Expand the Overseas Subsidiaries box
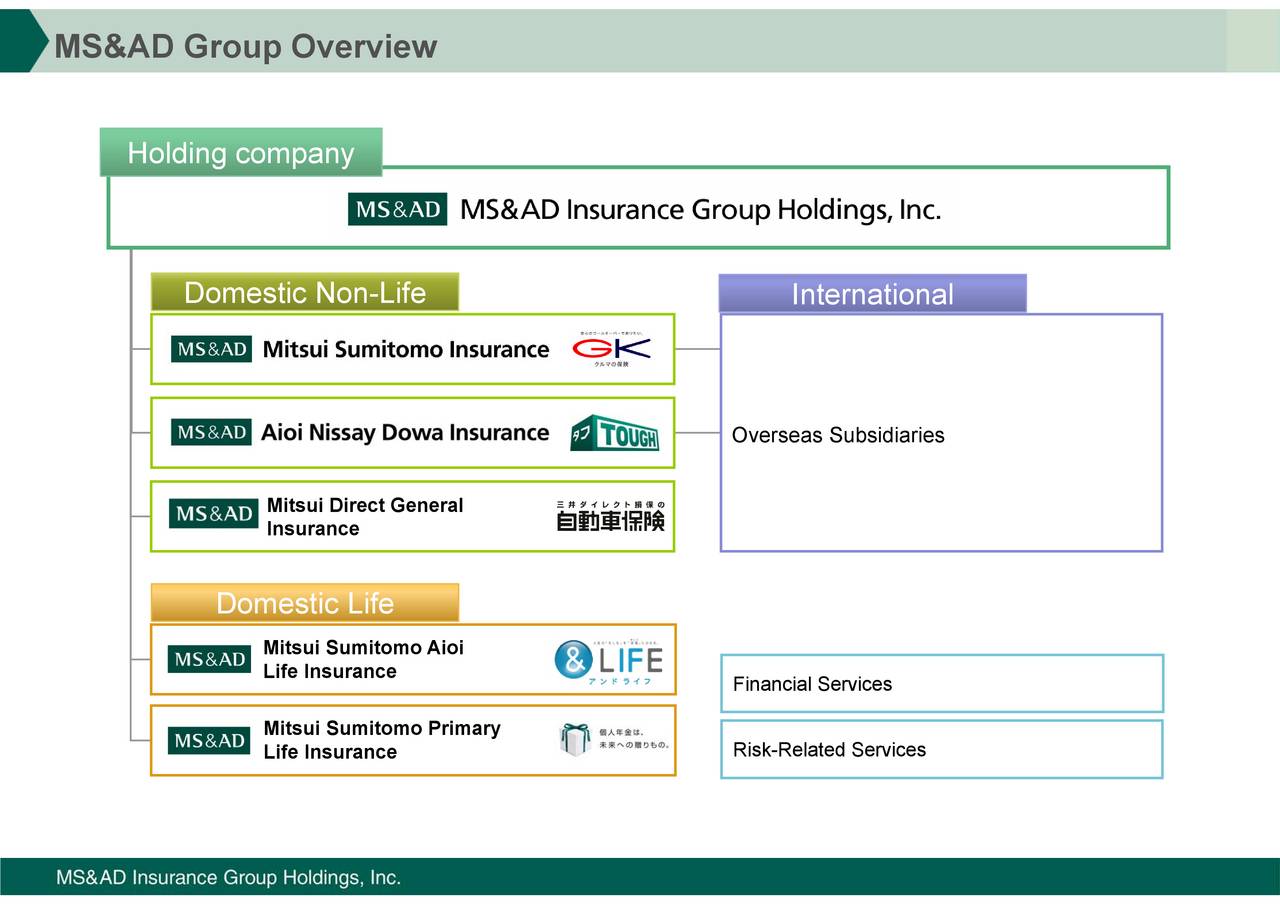Viewport: 1280px width, 905px height. (940, 434)
